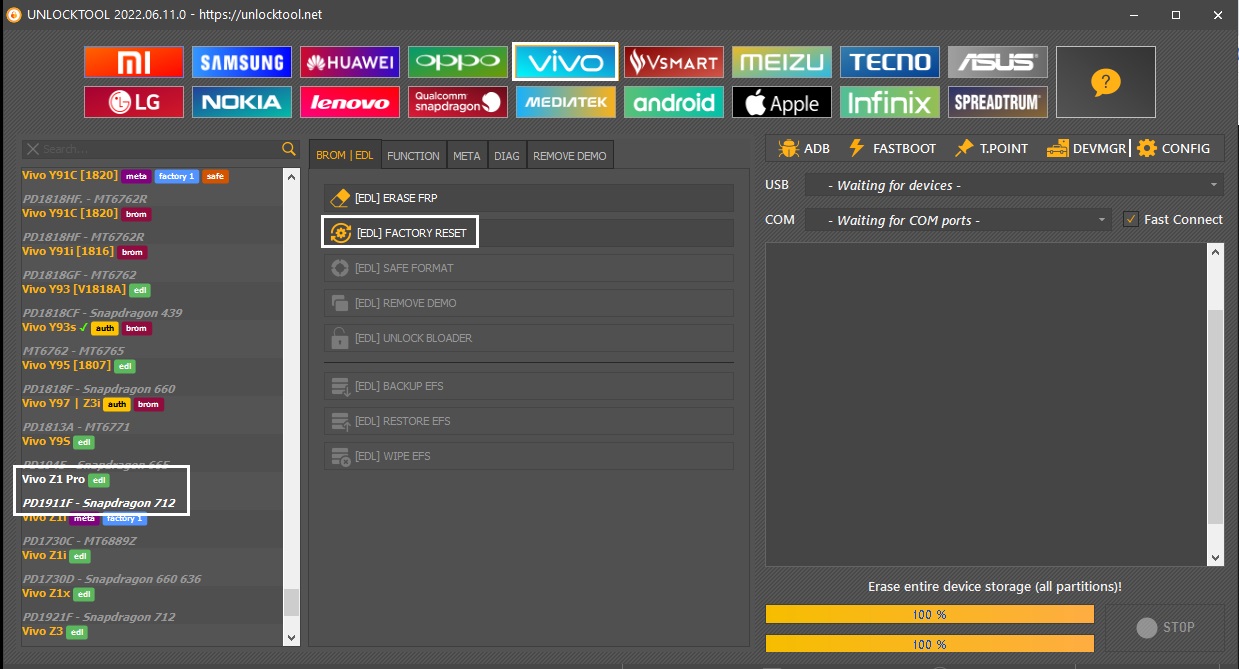Switch to the FUNCTION tab

click(413, 155)
